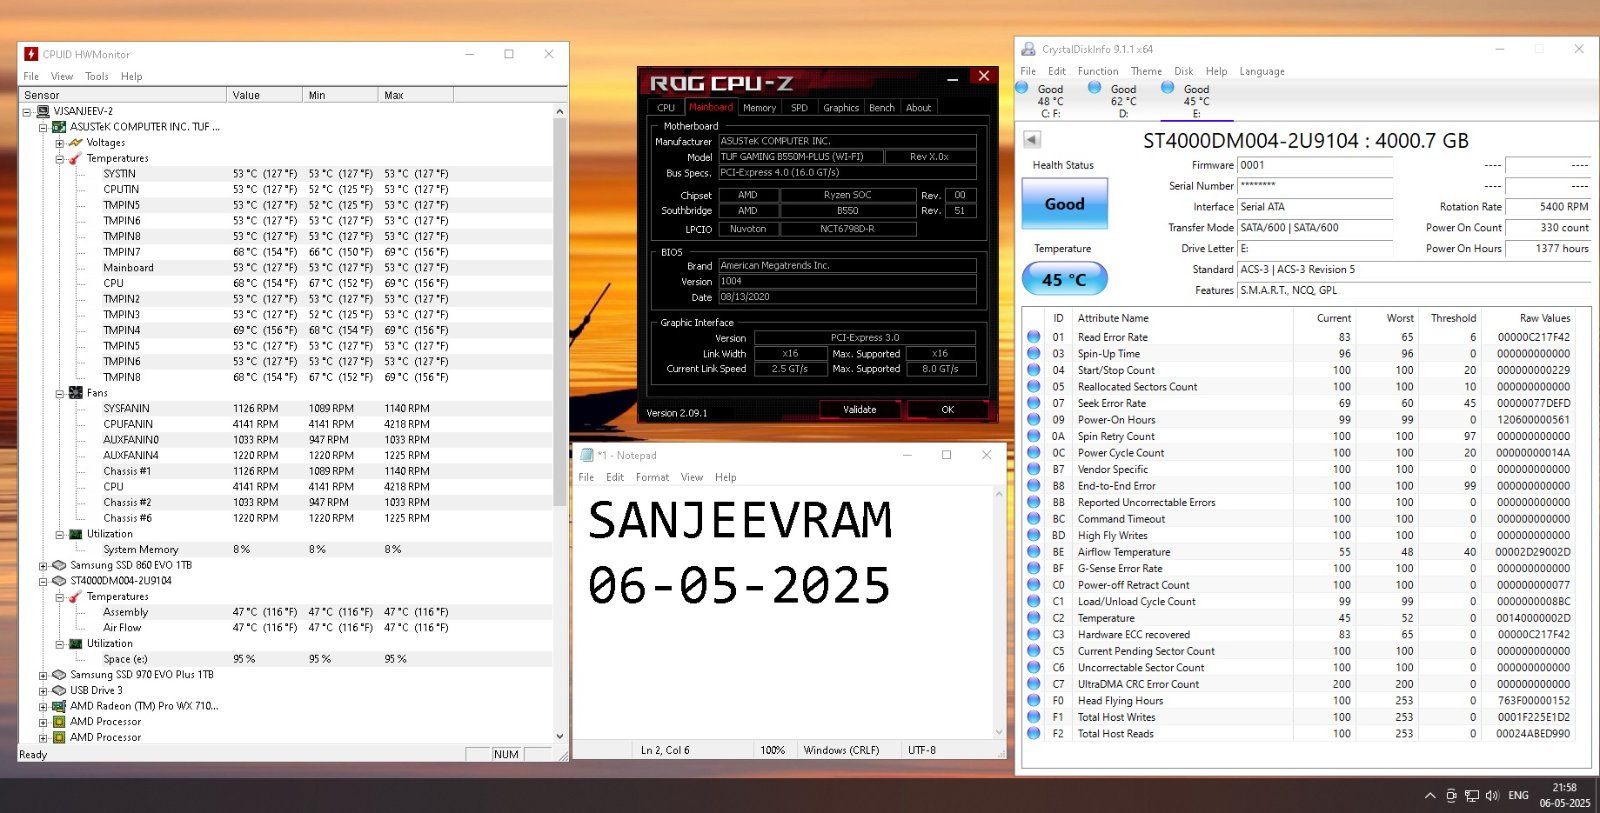Switch to Memory tab in ROG CPU-Z
This screenshot has width=1600, height=813.
tap(759, 107)
